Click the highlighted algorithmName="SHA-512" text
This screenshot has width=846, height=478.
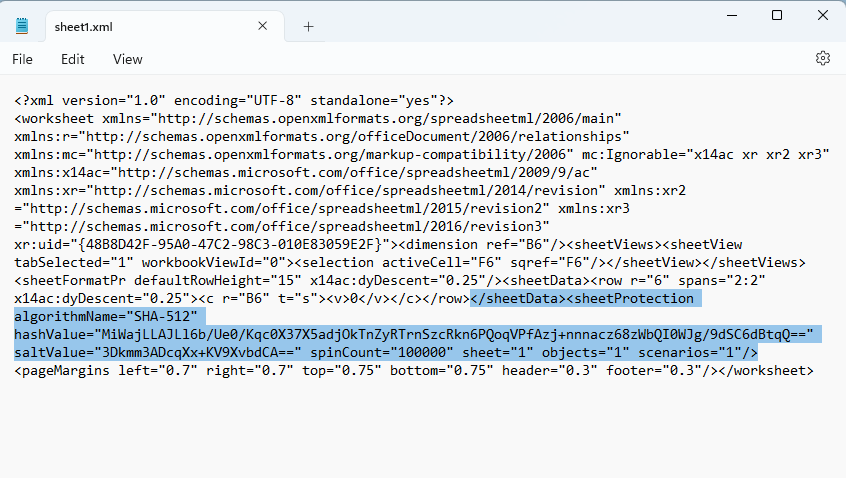pyautogui.click(x=106, y=316)
